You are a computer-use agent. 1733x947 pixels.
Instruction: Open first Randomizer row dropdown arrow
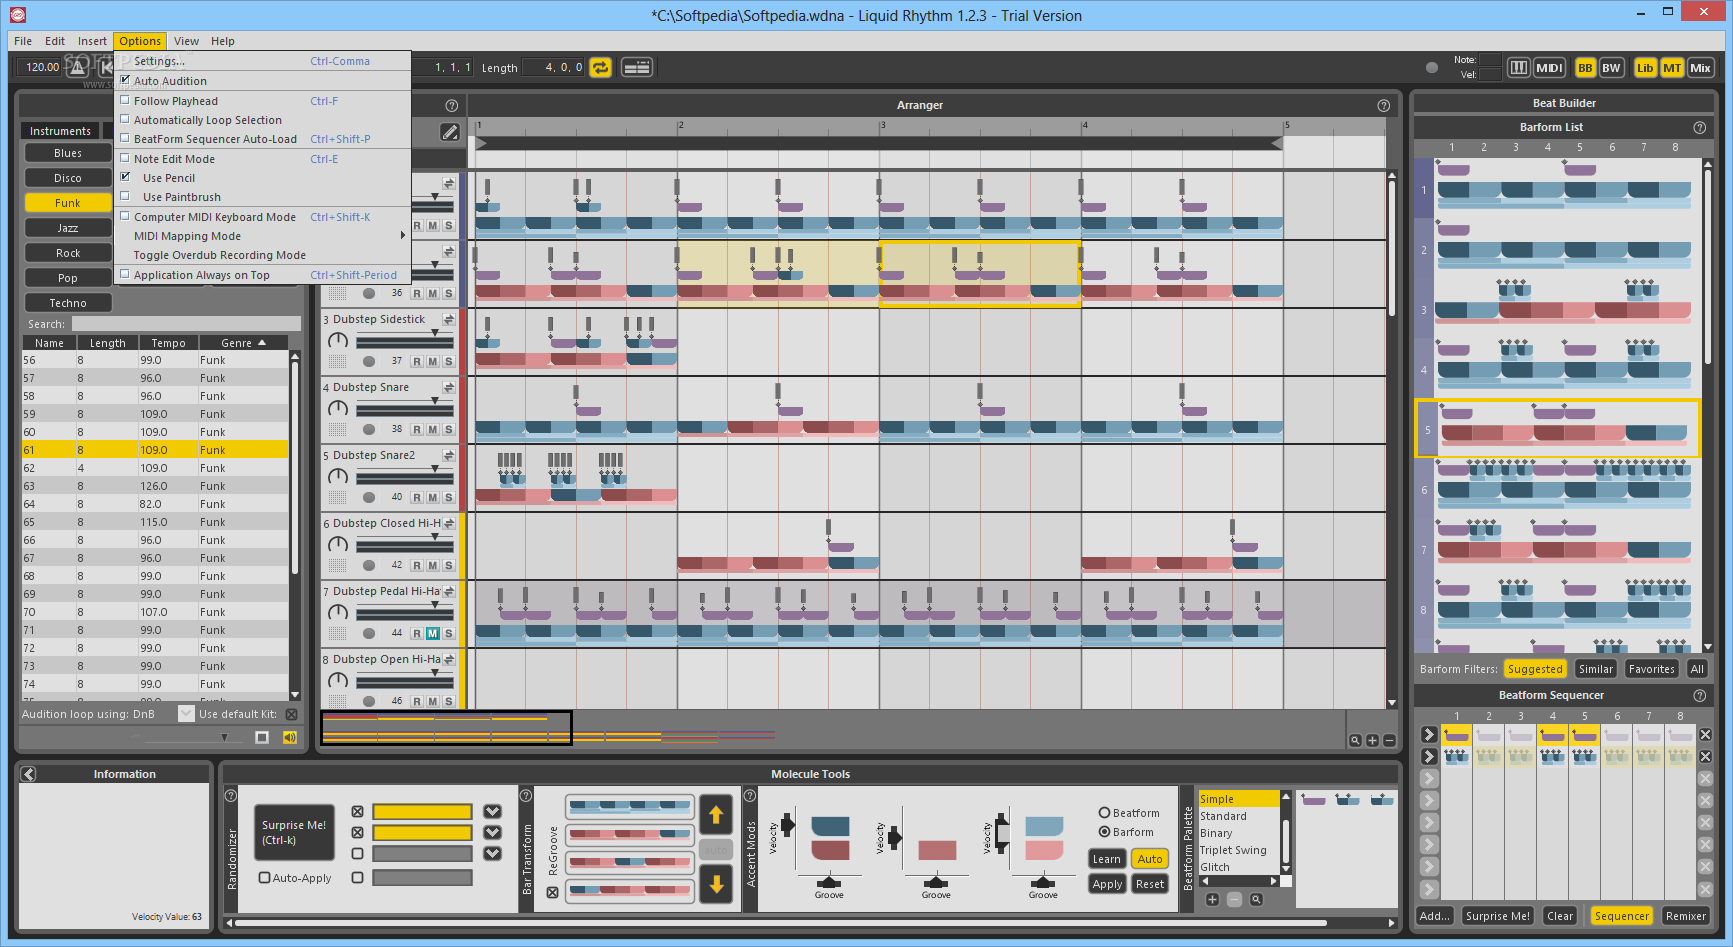click(x=492, y=811)
